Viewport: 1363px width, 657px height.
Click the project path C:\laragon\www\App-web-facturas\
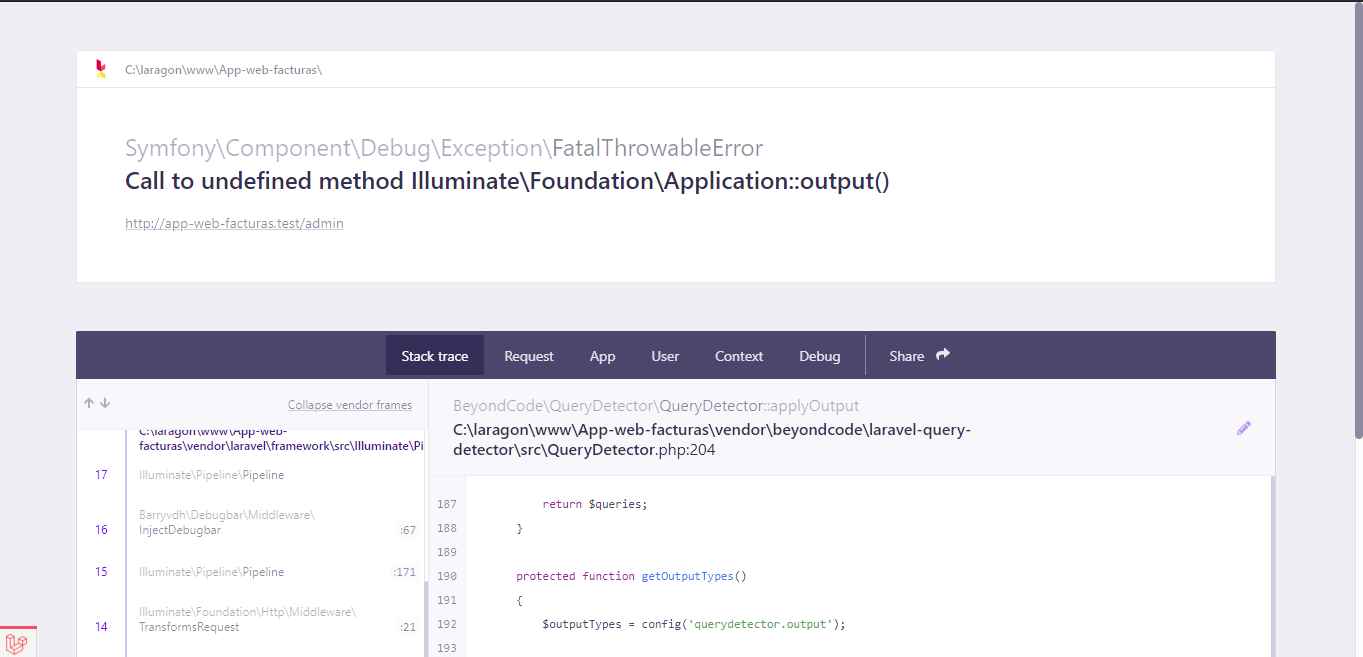pos(223,70)
